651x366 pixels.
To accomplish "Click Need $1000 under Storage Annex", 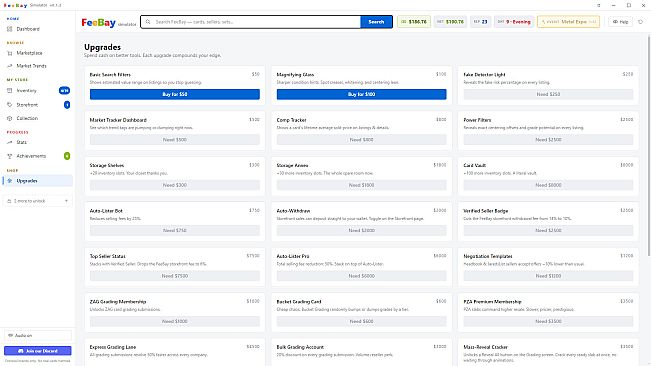I will 362,185.
